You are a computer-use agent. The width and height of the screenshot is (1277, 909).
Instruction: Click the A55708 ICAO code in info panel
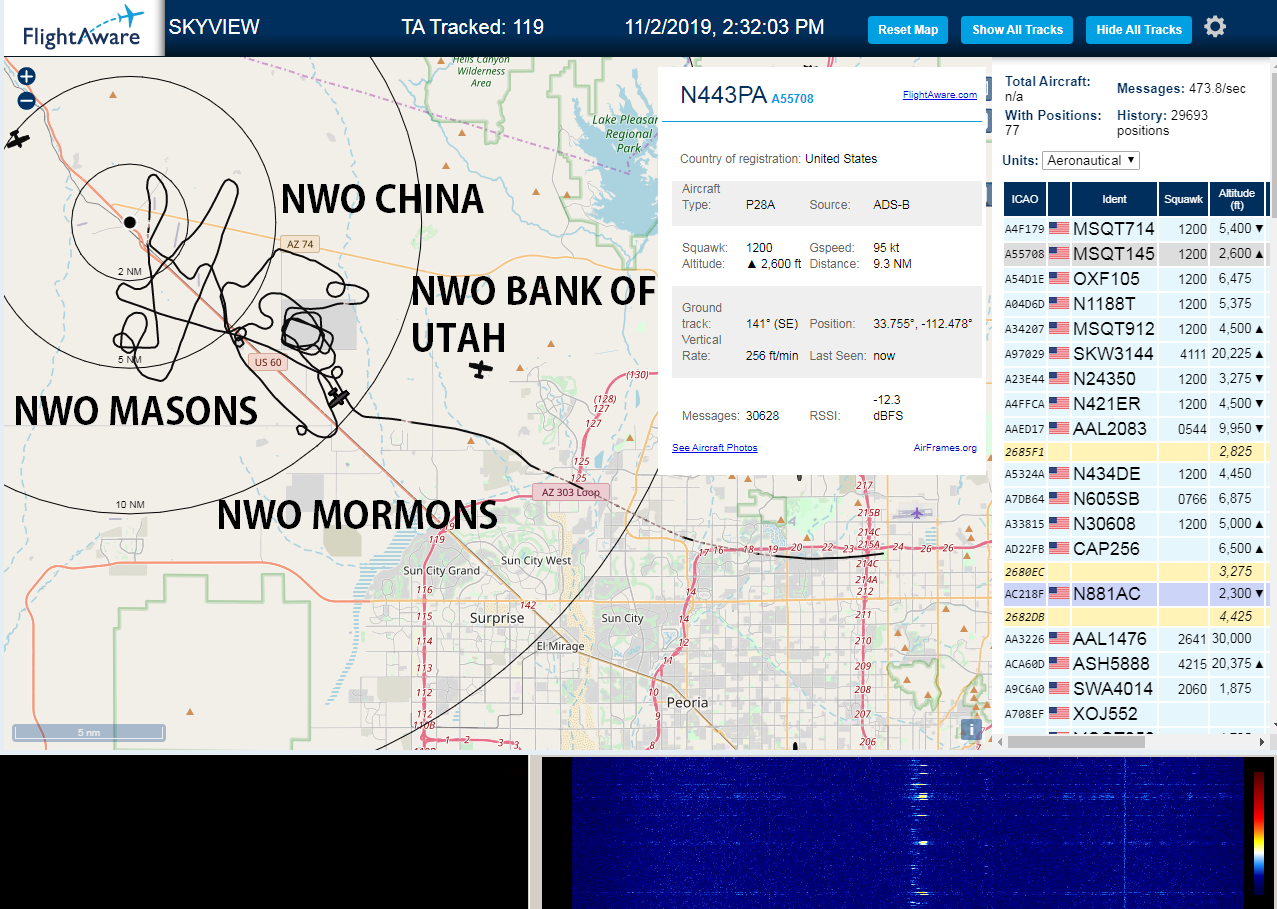[x=792, y=99]
